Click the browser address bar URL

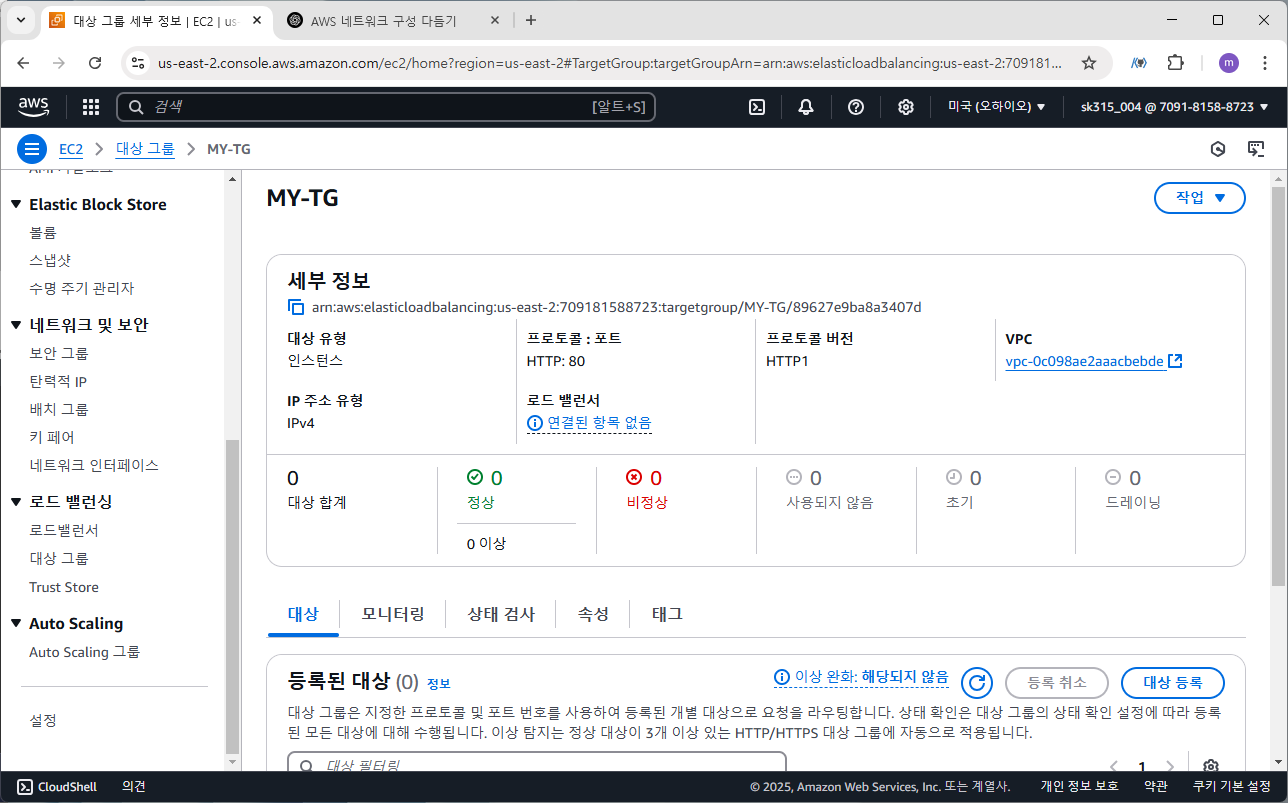tap(610, 62)
